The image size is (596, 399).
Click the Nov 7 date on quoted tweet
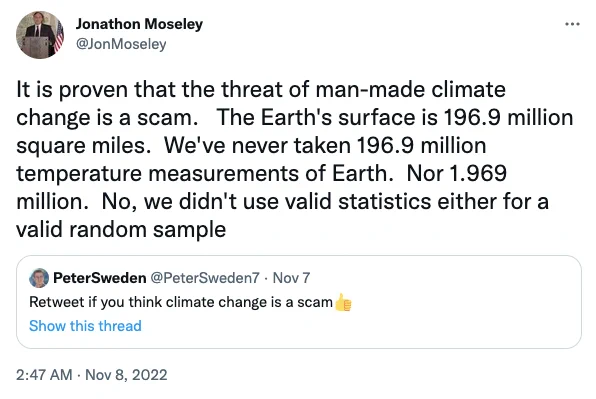pyautogui.click(x=291, y=278)
